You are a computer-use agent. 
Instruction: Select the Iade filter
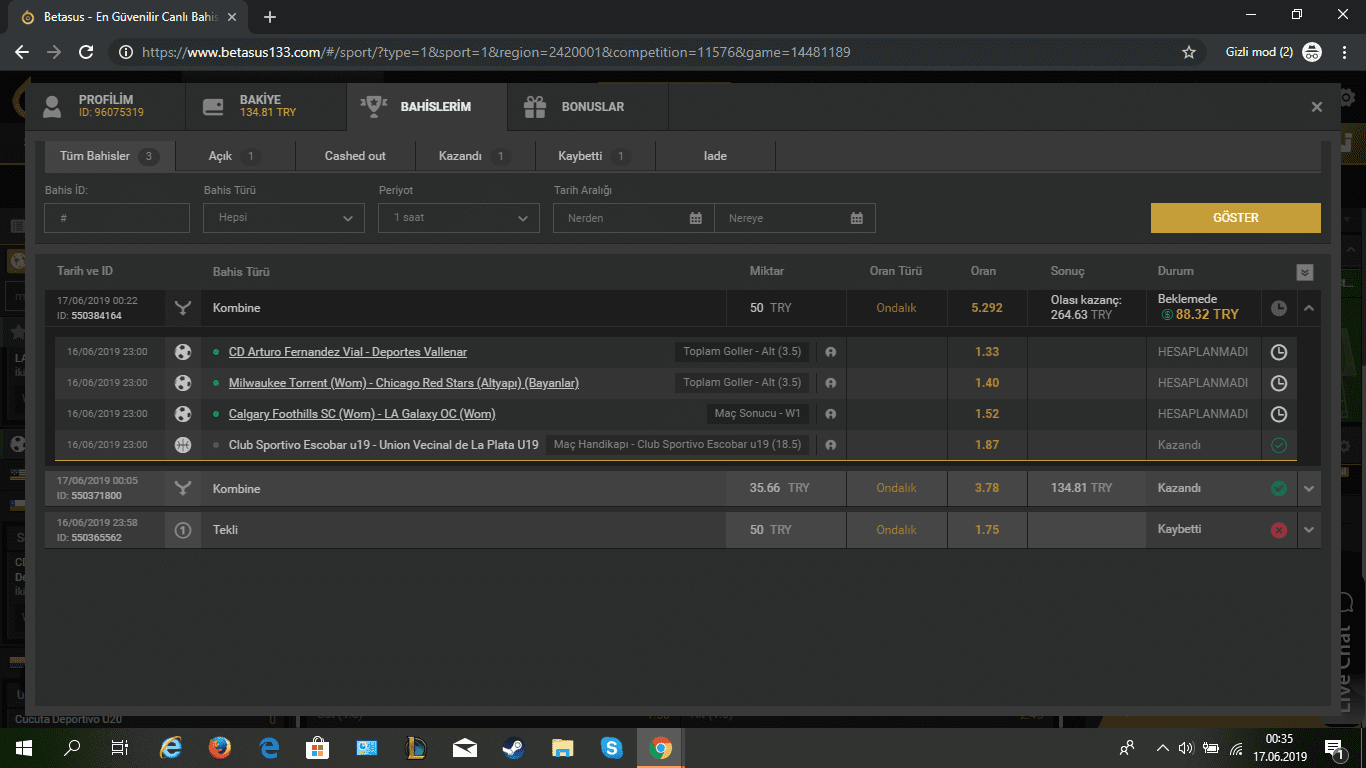(715, 156)
